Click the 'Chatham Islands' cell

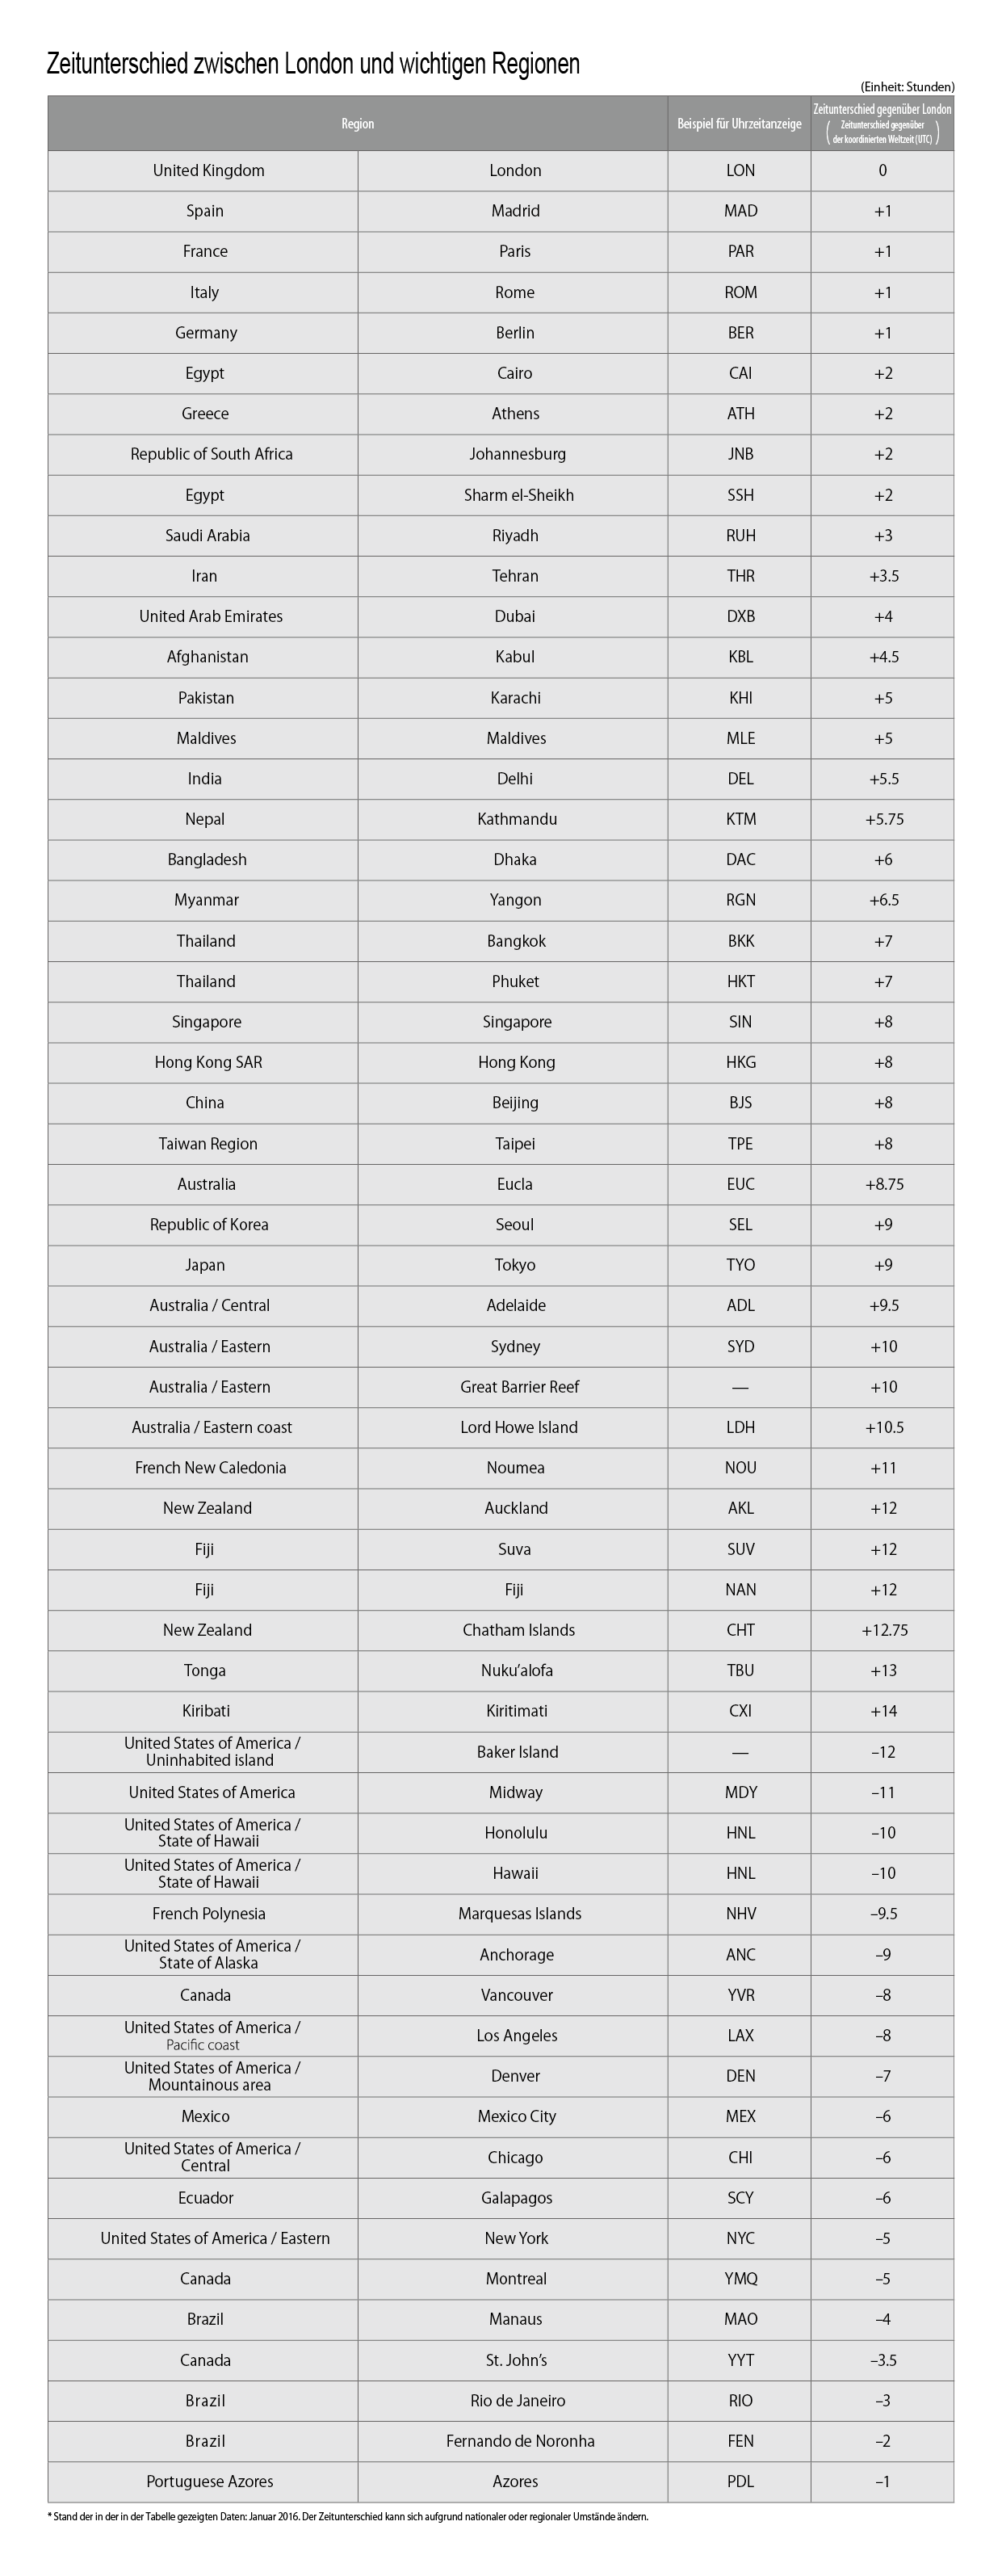(x=518, y=1630)
